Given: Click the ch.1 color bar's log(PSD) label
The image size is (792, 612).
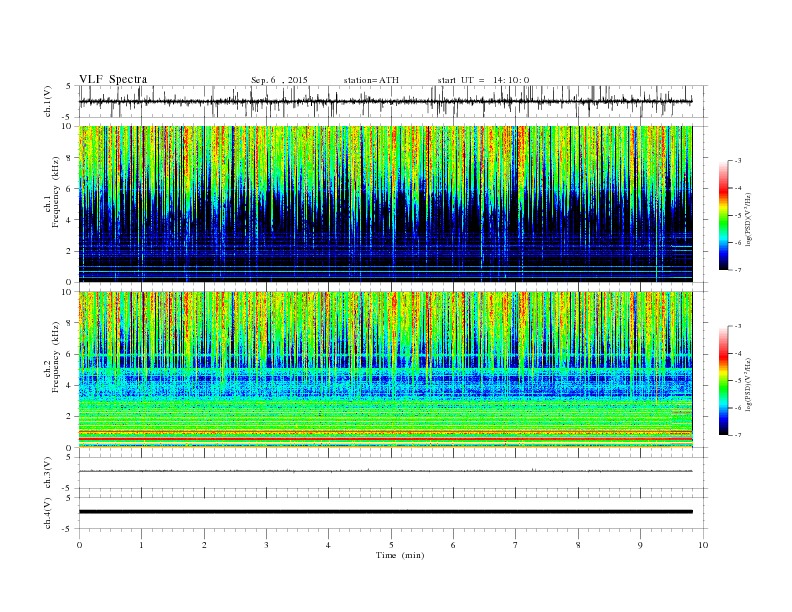Looking at the screenshot, I should (748, 220).
